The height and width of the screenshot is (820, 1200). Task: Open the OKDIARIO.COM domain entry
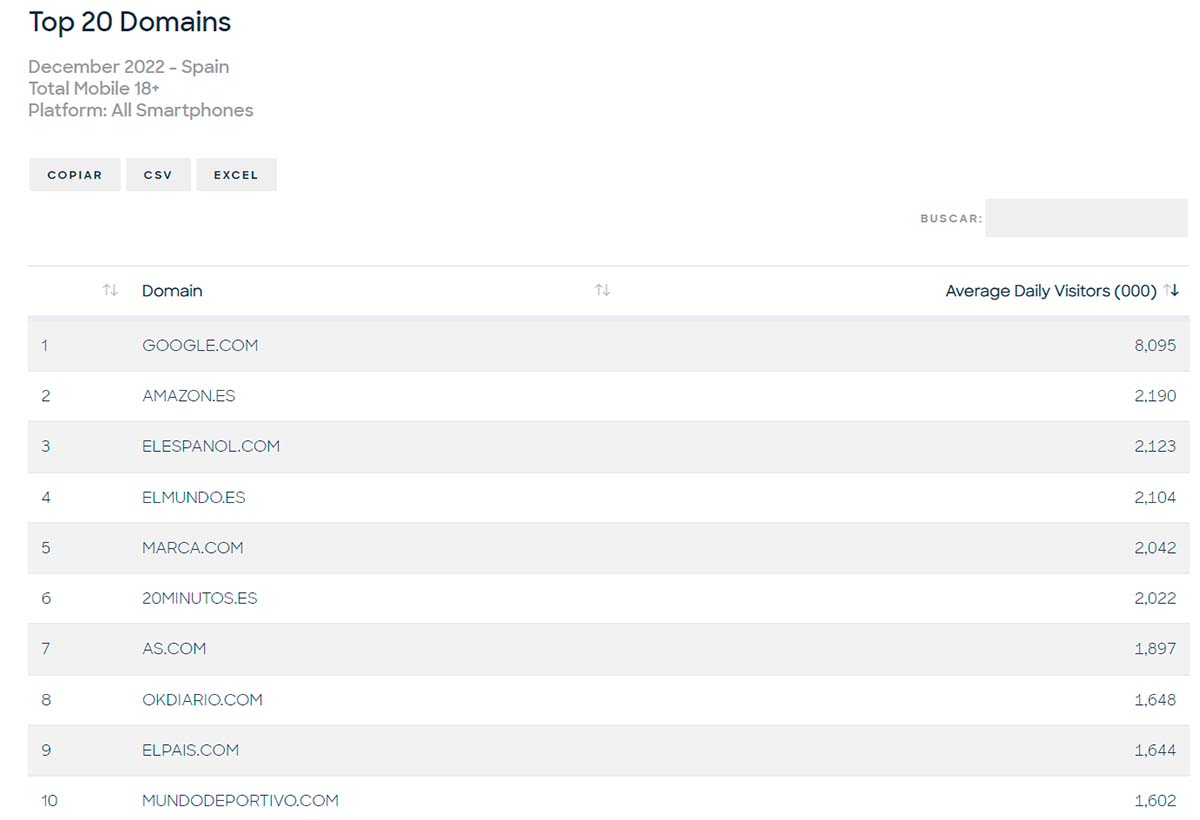pyautogui.click(x=202, y=700)
